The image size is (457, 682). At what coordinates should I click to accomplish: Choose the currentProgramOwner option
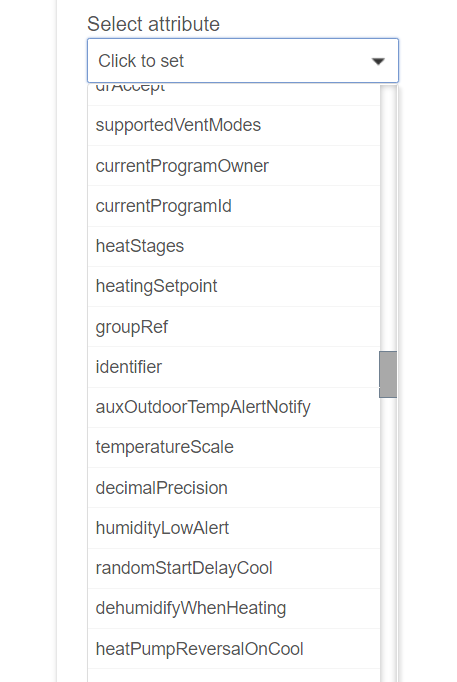coord(234,166)
